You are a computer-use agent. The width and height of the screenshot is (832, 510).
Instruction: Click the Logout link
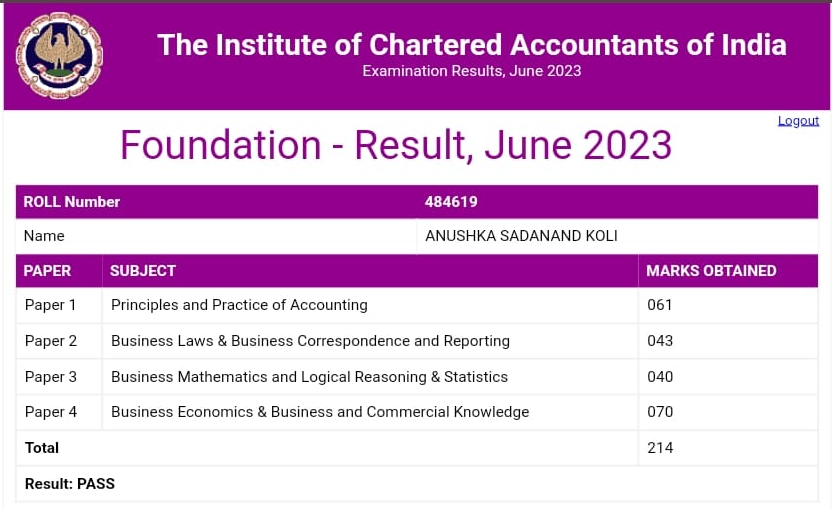click(798, 121)
